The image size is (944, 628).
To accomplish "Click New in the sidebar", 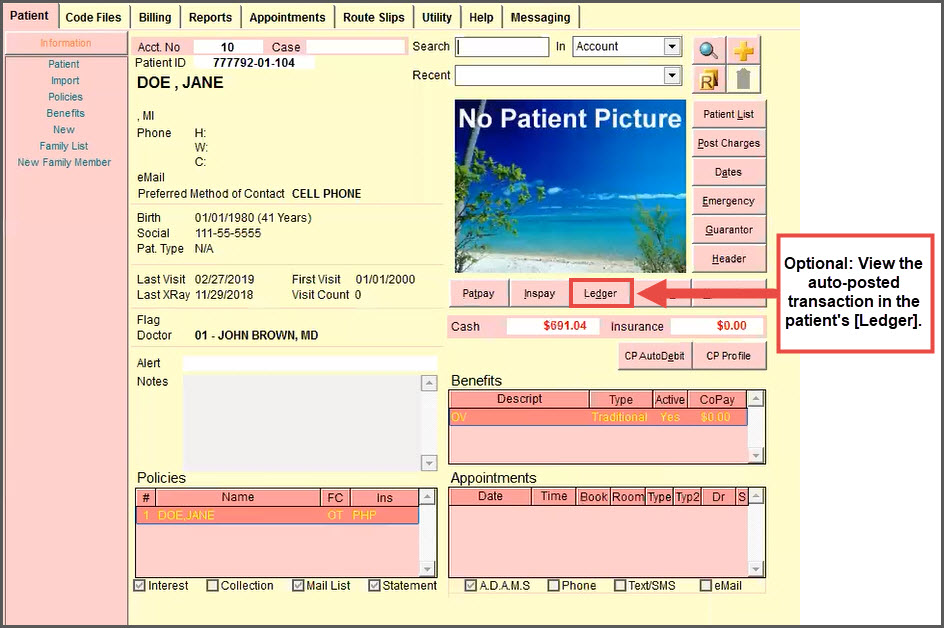I will [64, 129].
